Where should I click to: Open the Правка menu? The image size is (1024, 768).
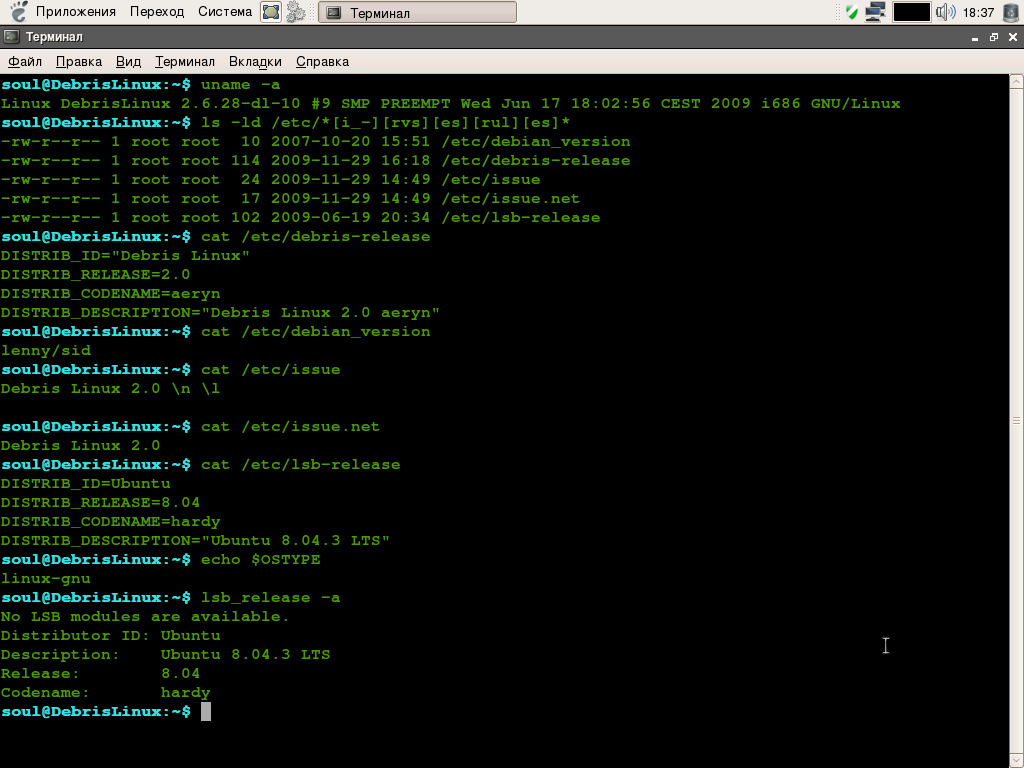click(x=79, y=61)
